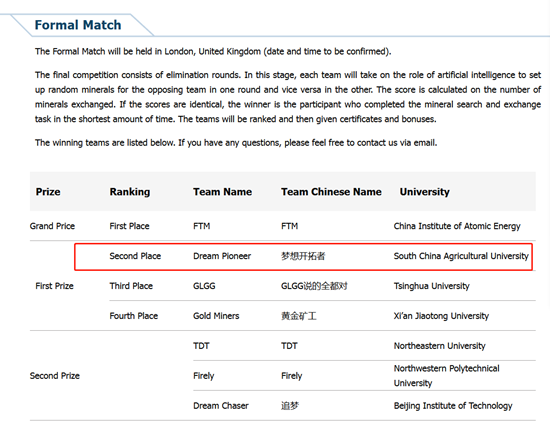Select the Ranking column header

tap(130, 192)
